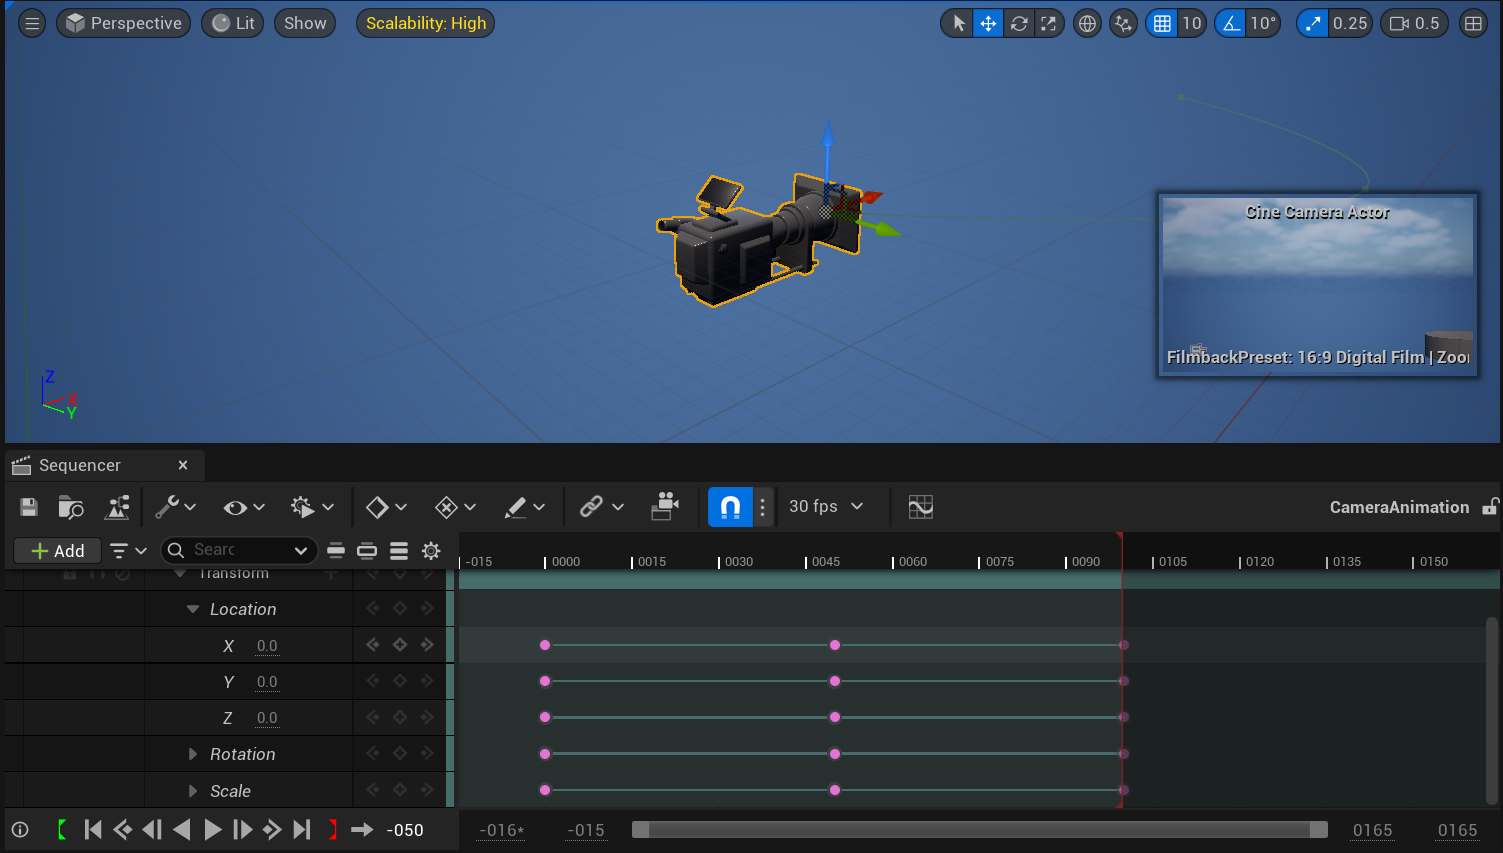Save the sequence with the disk icon
The image size is (1503, 853).
tap(29, 507)
